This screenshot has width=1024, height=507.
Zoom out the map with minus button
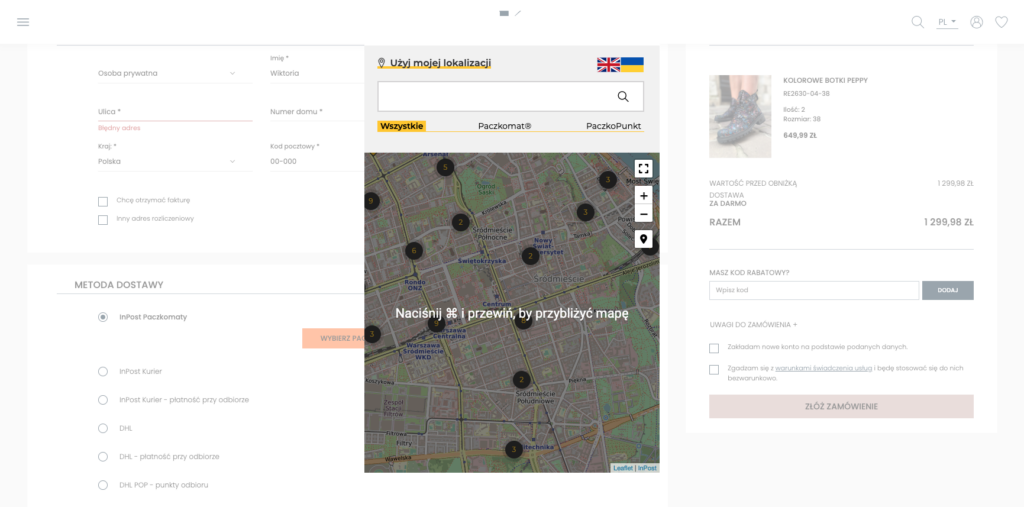pyautogui.click(x=643, y=214)
